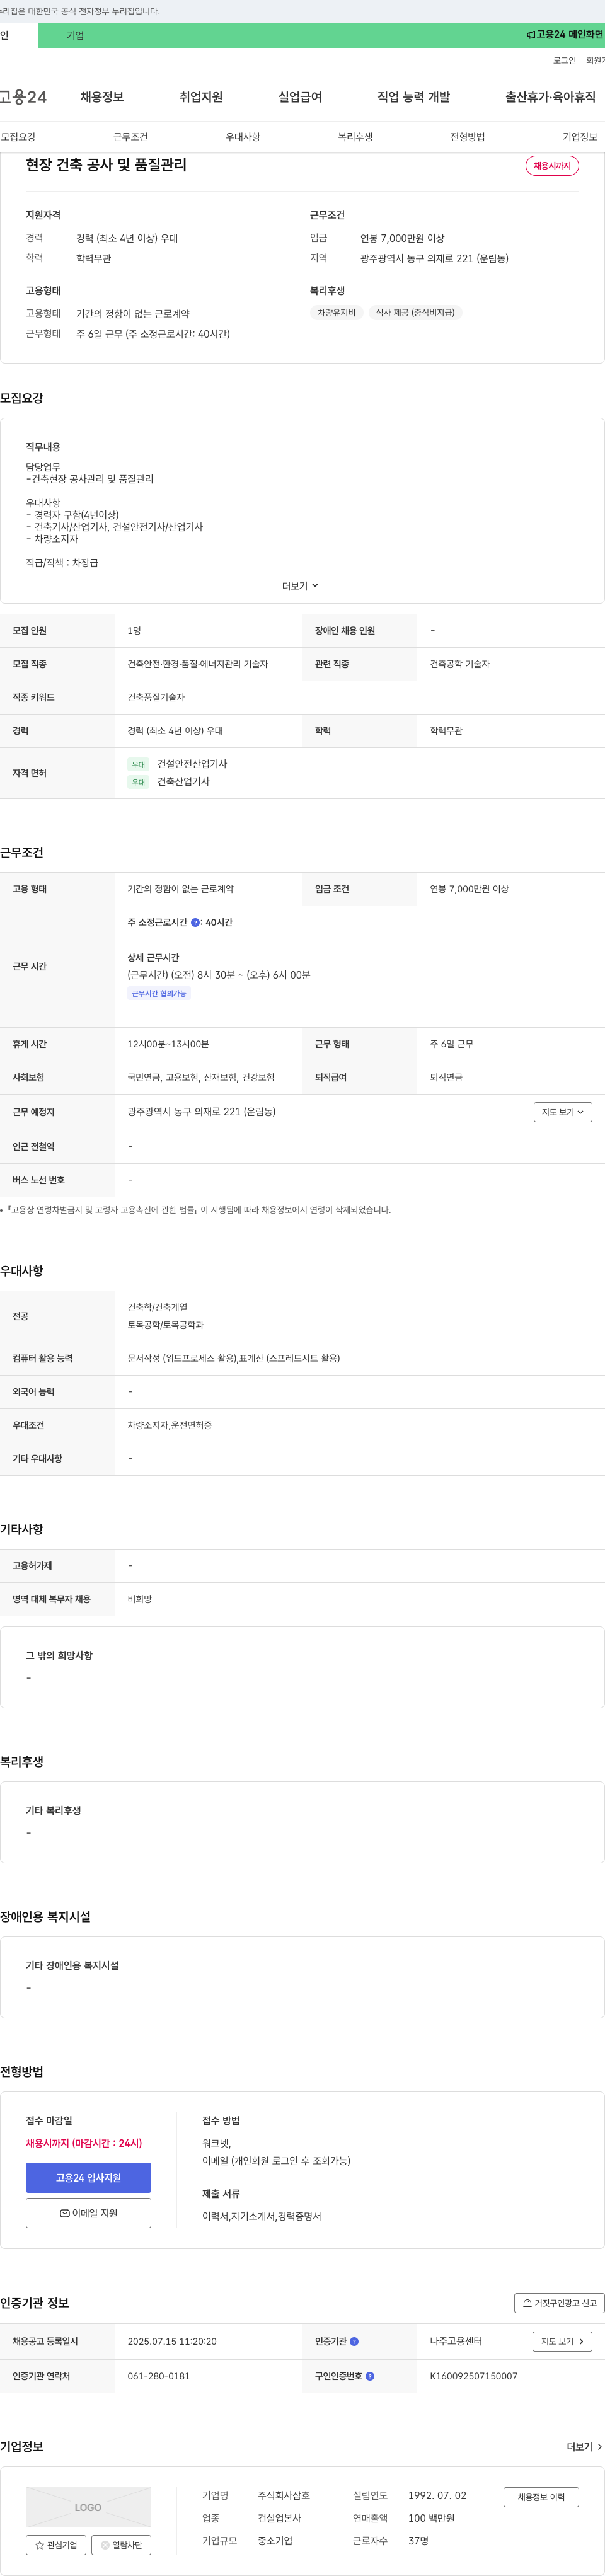Open the 실업급여 menu
The width and height of the screenshot is (605, 2576).
point(300,97)
